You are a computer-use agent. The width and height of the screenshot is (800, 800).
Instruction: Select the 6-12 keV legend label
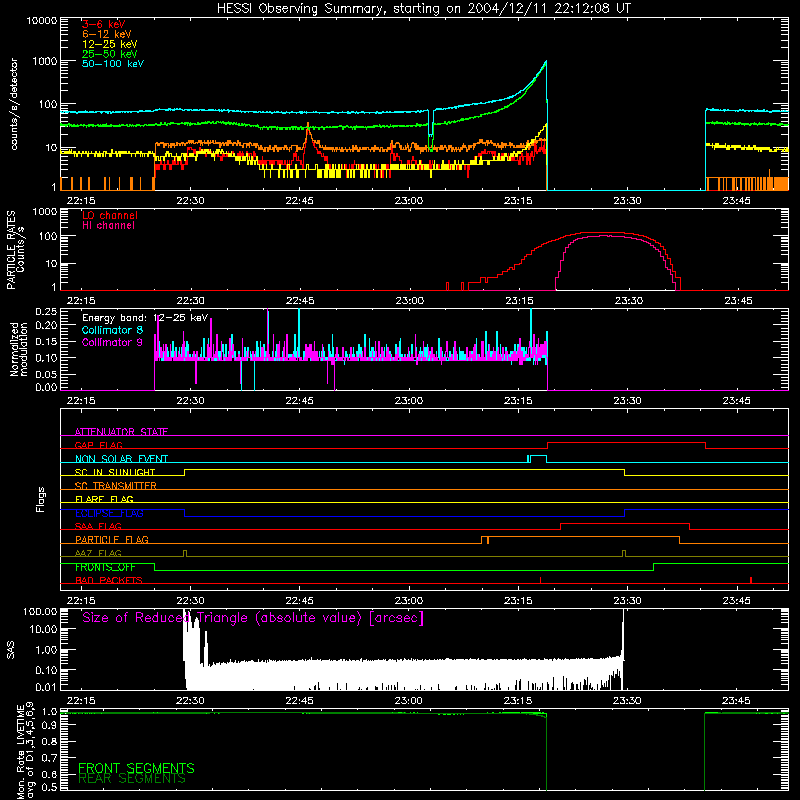coord(107,34)
